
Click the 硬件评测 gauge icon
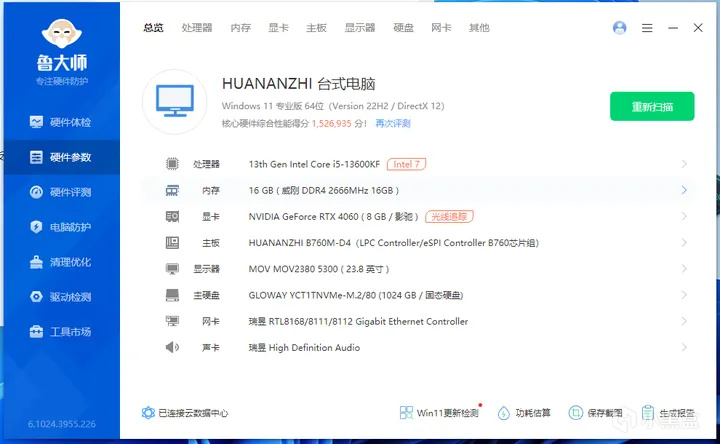pyautogui.click(x=36, y=192)
